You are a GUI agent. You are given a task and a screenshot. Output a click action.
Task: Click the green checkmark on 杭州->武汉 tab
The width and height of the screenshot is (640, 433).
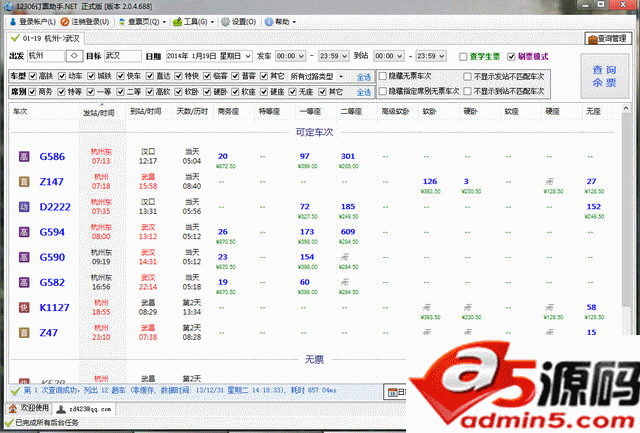[x=16, y=38]
